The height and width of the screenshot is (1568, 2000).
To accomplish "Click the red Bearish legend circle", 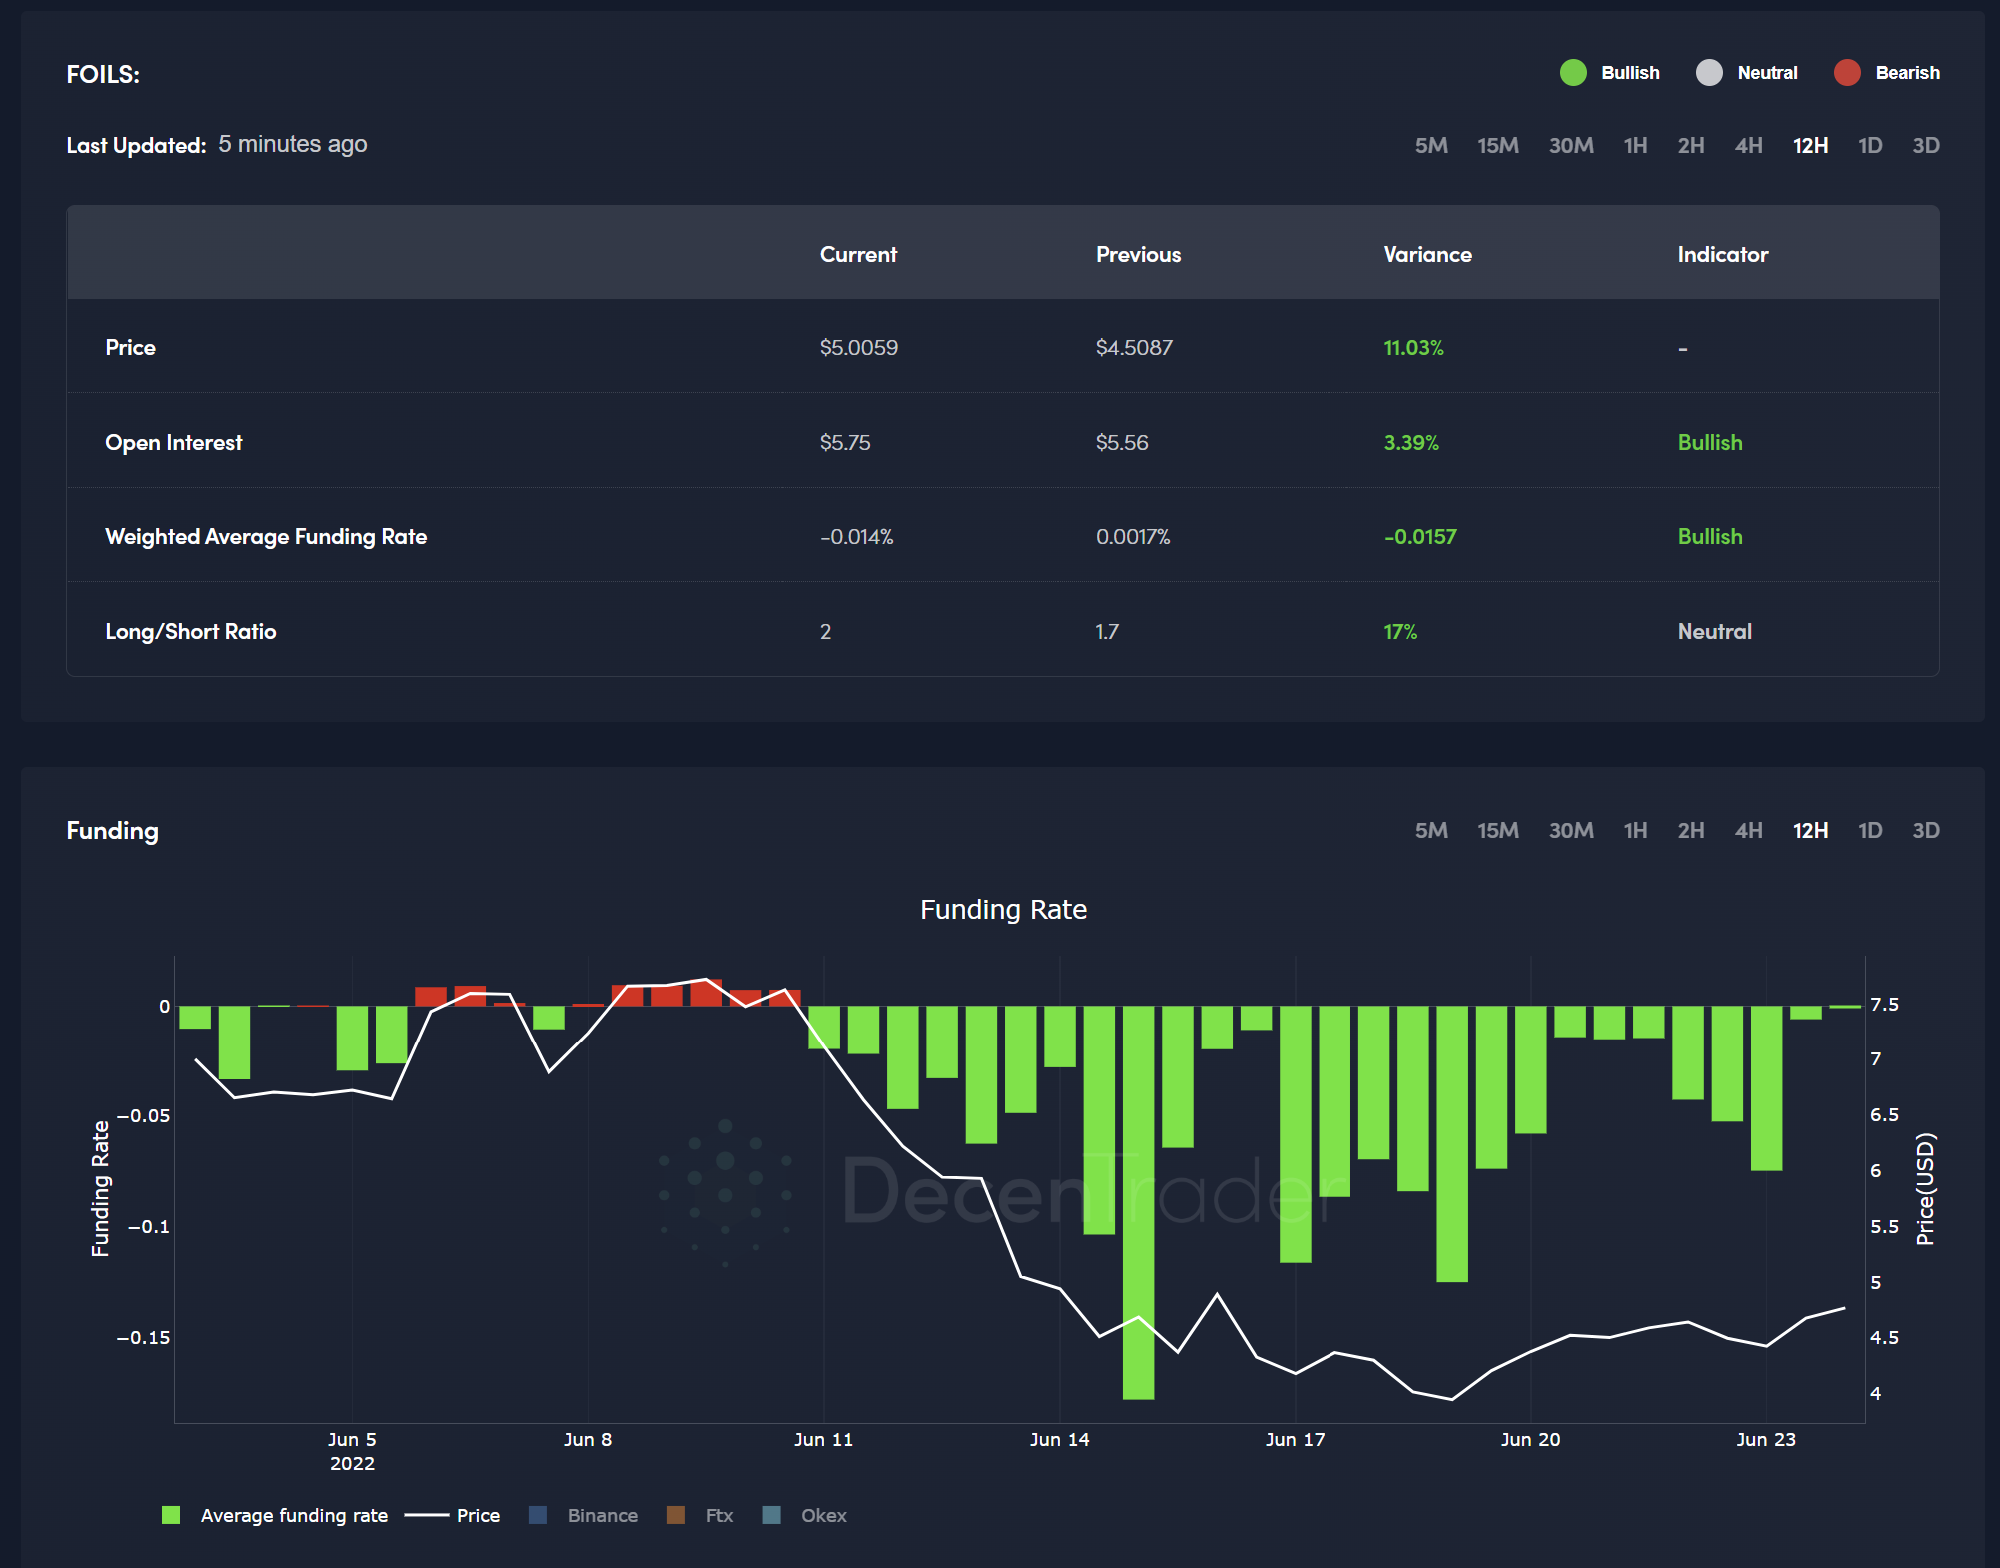I will (x=1847, y=73).
